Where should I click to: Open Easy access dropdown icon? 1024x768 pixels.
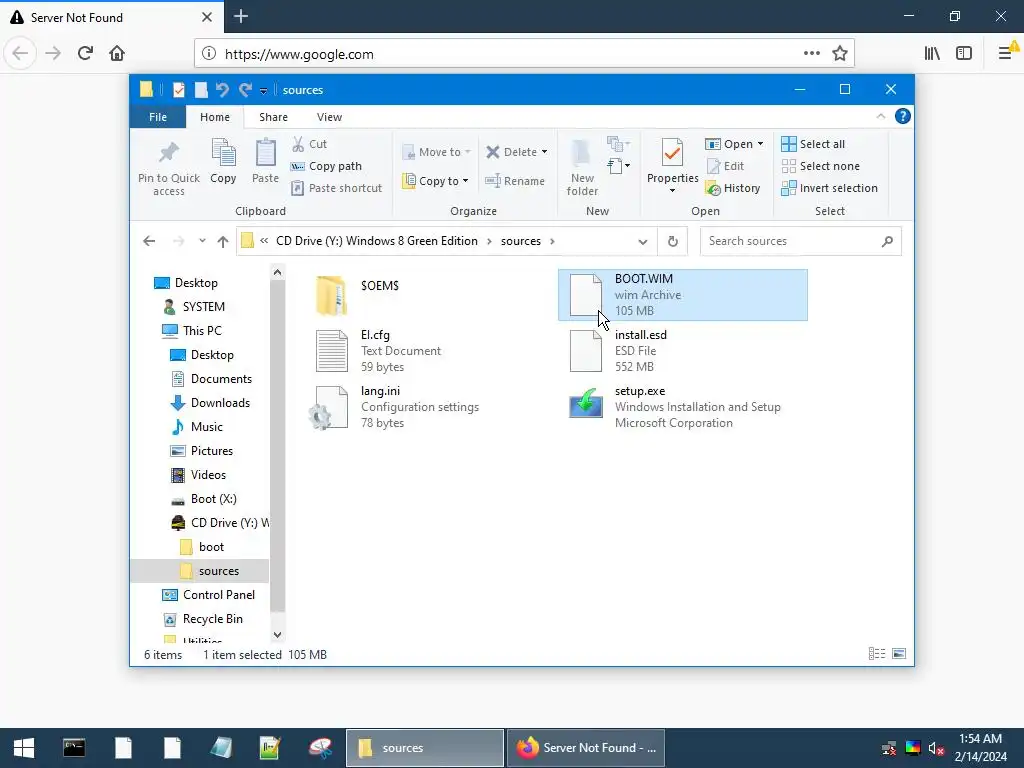pyautogui.click(x=618, y=166)
